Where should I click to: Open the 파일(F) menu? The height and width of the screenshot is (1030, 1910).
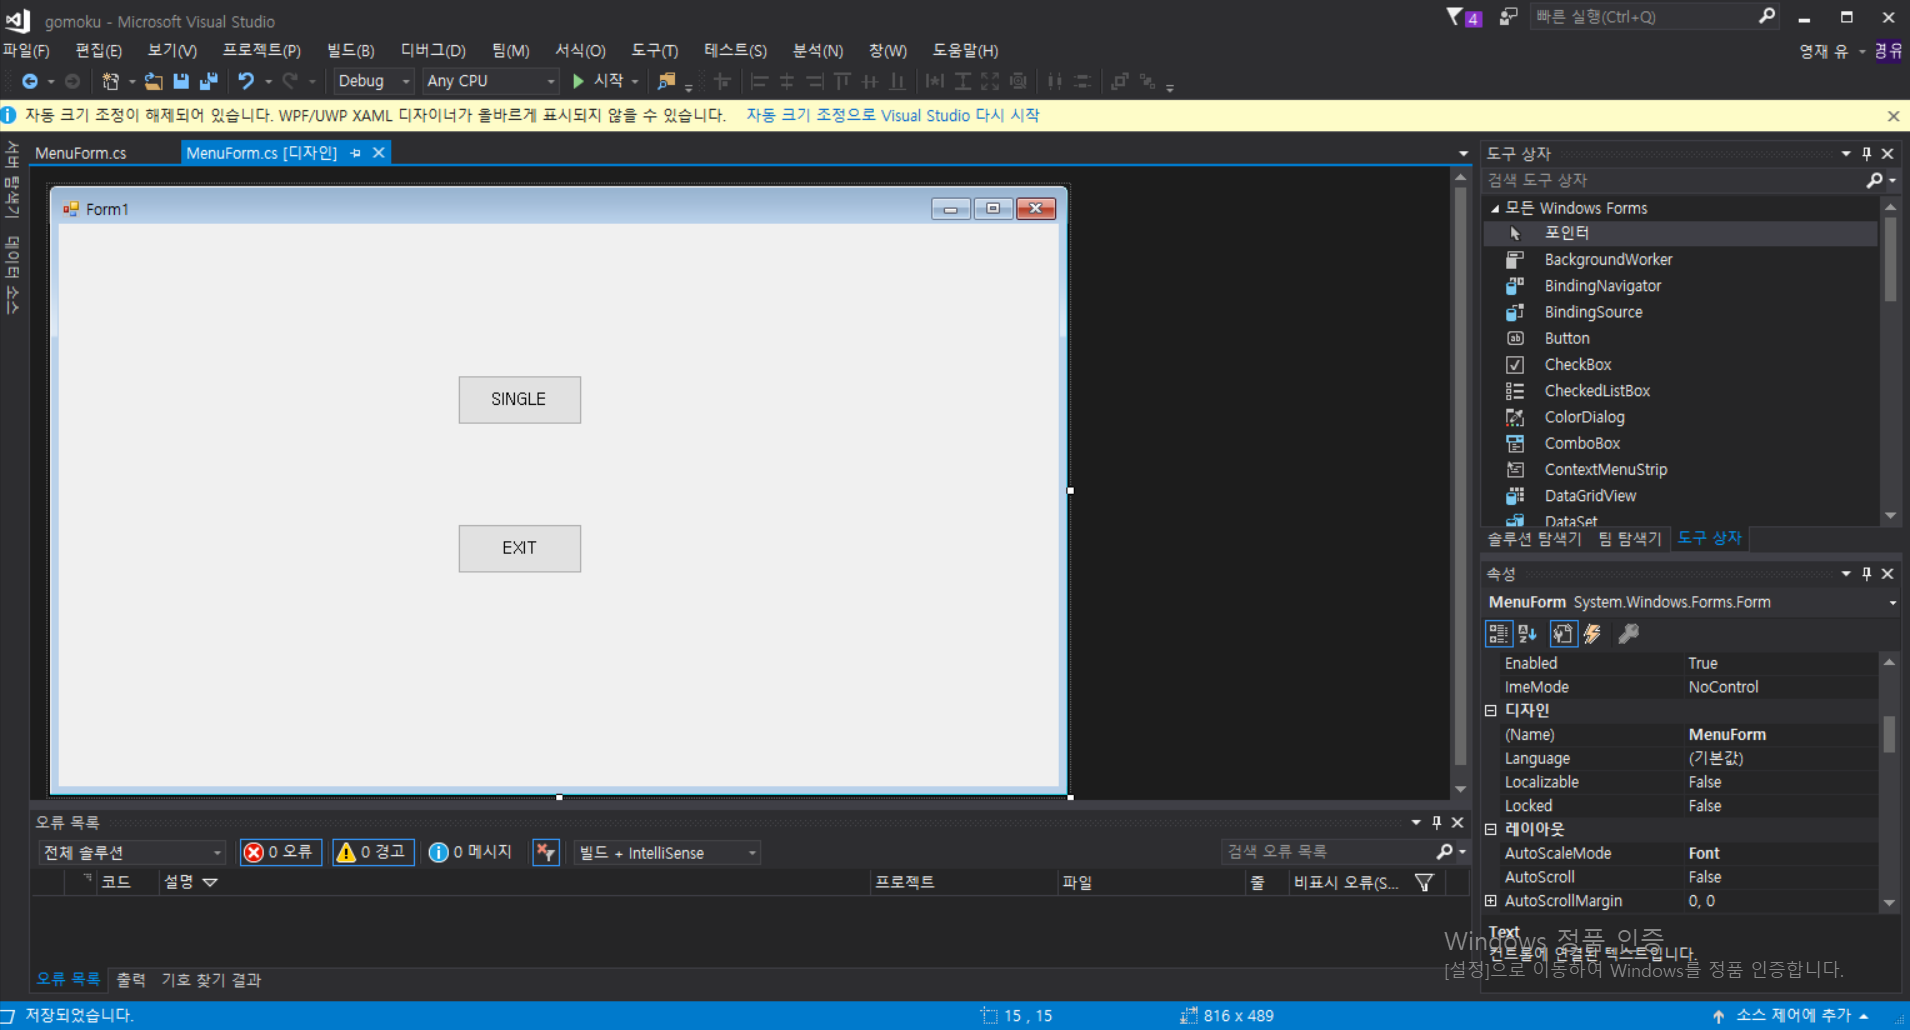[27, 50]
